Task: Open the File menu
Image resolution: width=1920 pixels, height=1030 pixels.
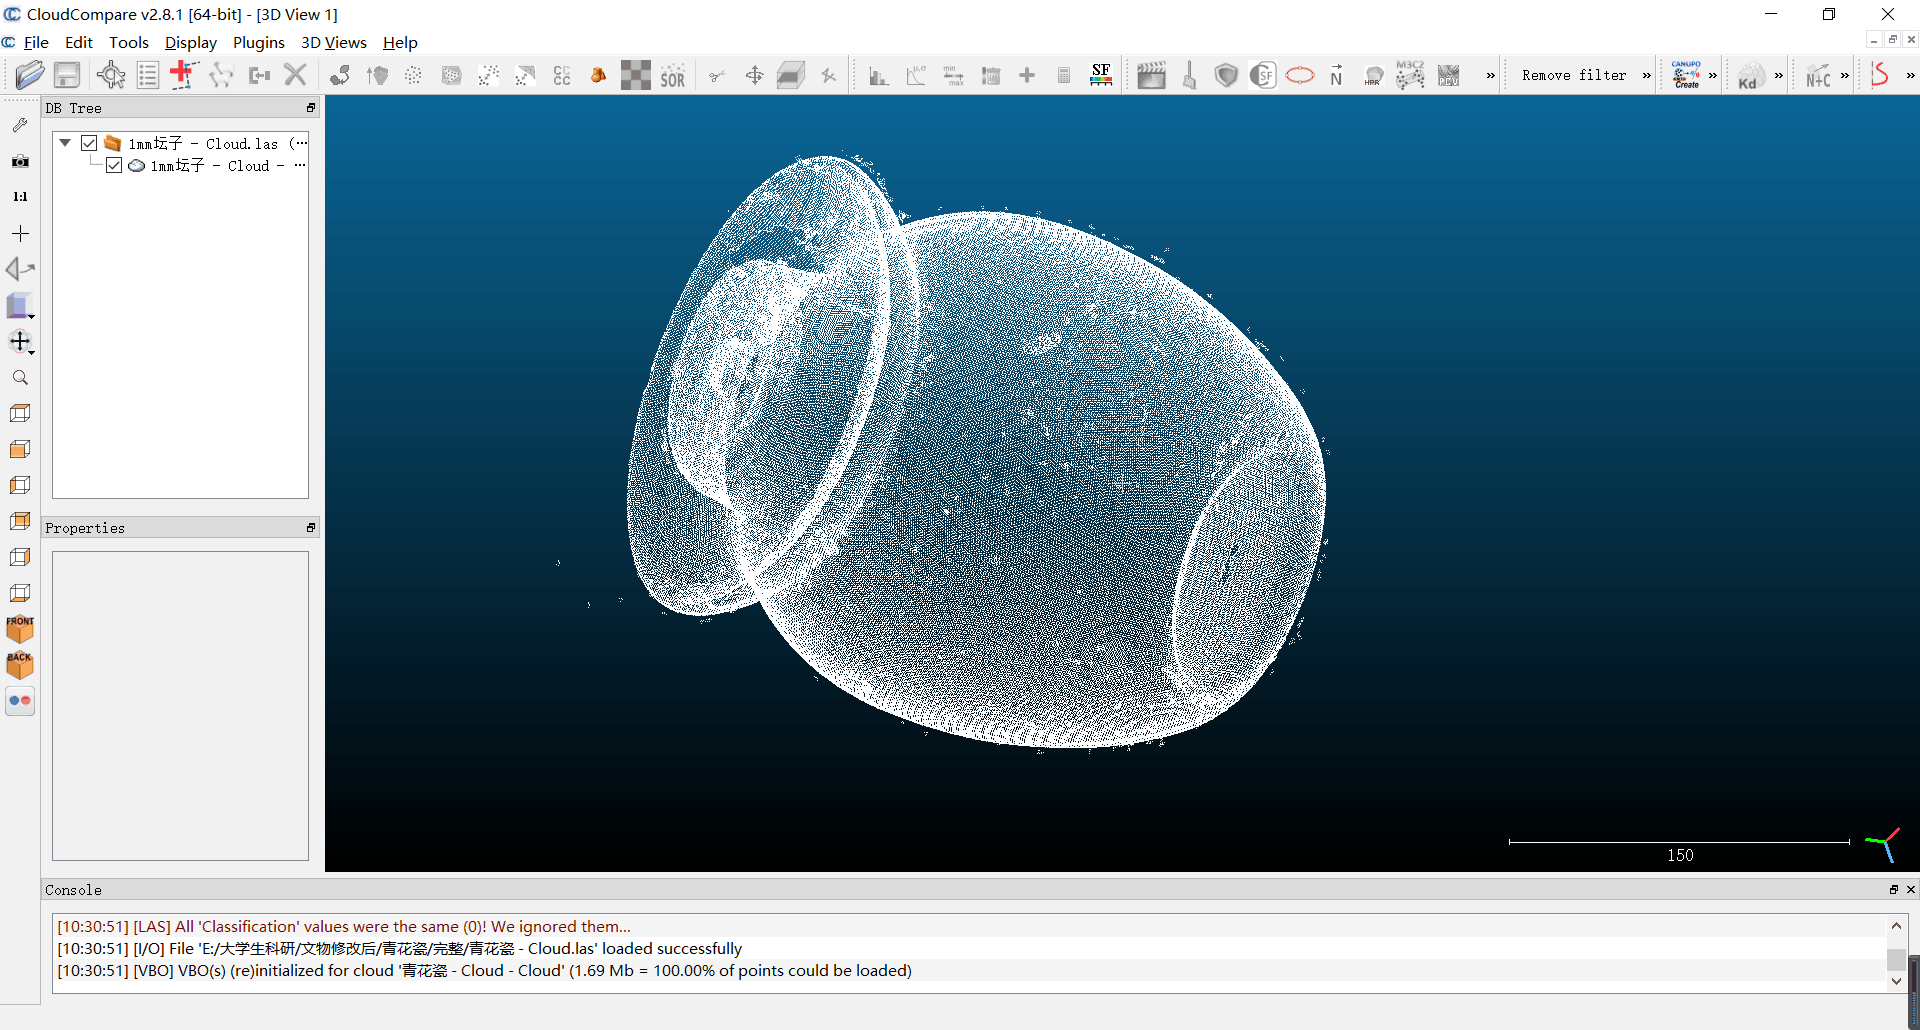Action: coord(36,42)
